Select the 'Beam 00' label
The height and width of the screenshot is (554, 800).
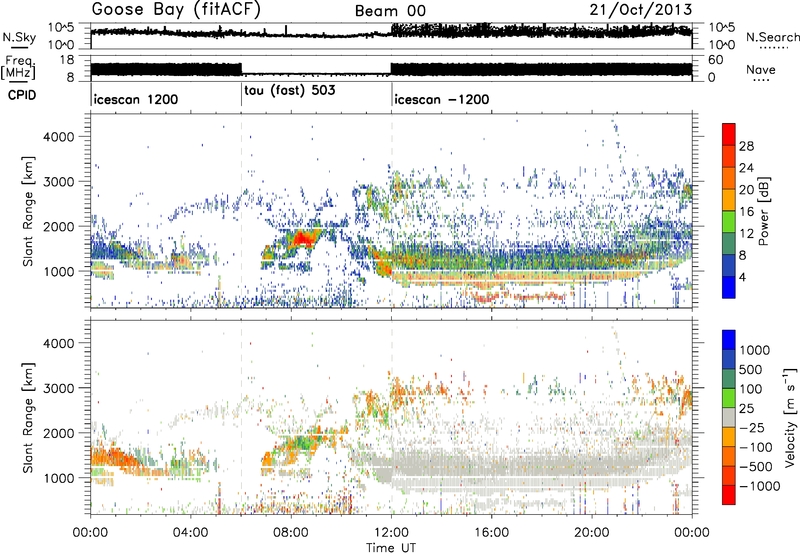390,11
